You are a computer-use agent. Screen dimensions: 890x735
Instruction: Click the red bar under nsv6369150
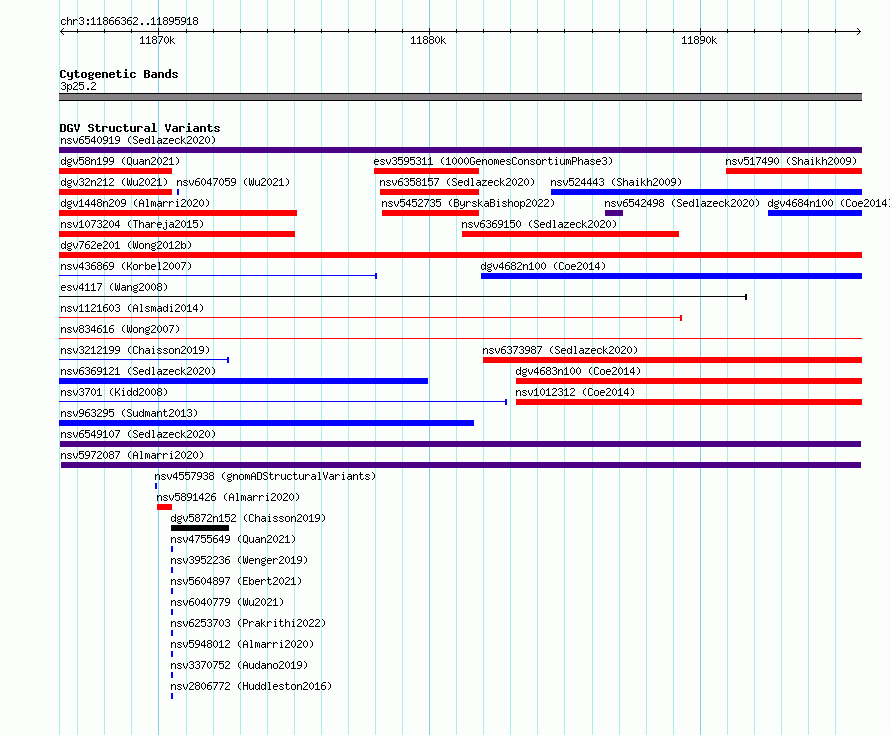[x=570, y=234]
